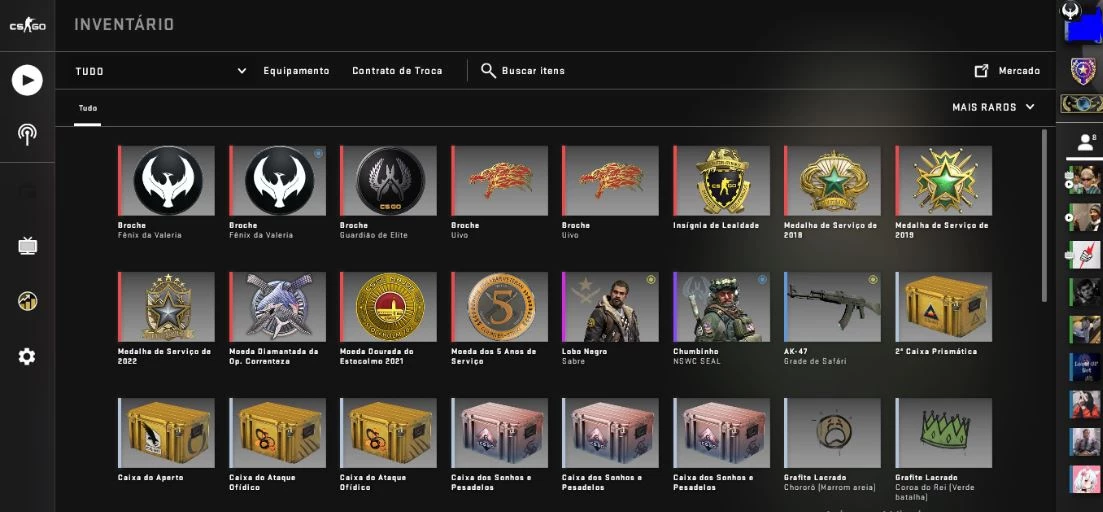Open the Mercado link
The image size is (1103, 512).
pos(1019,71)
